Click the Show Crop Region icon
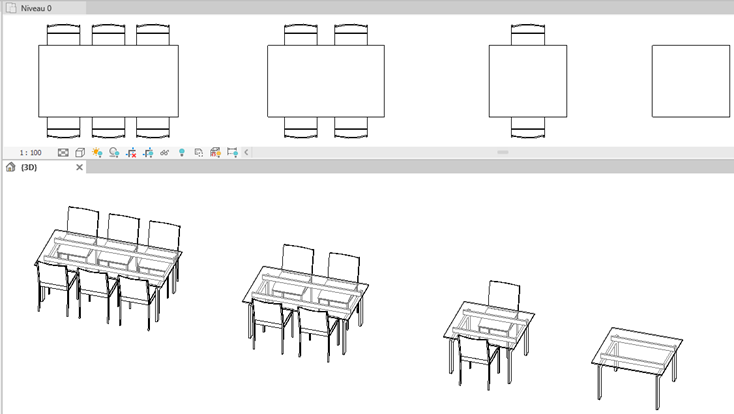The image size is (734, 414). (x=148, y=153)
